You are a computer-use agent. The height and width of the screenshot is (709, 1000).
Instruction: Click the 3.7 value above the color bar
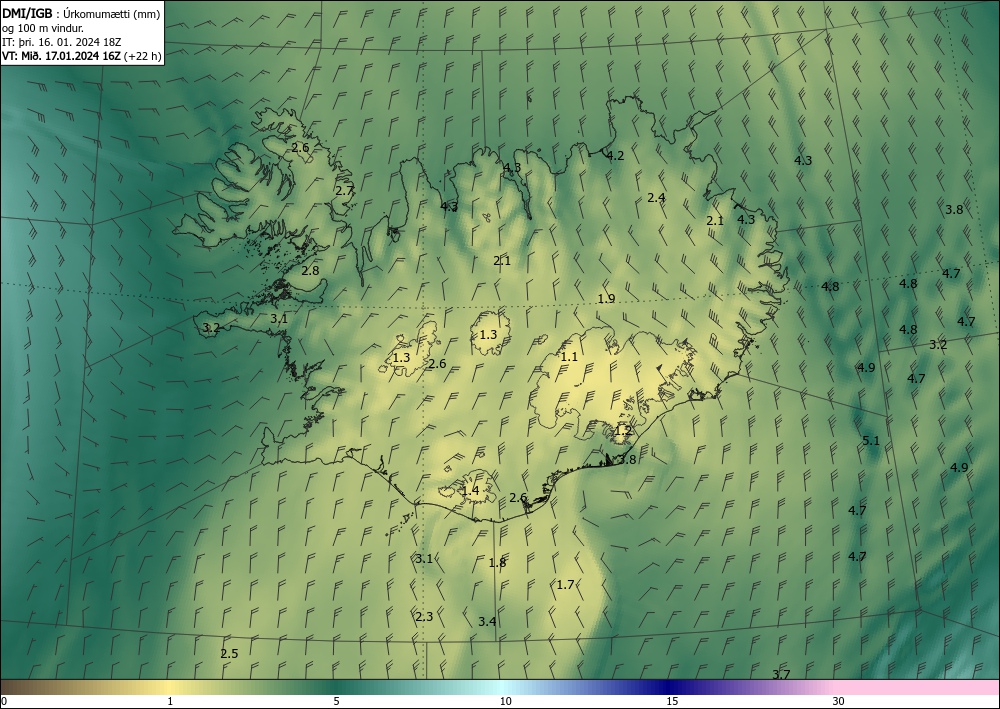coord(781,675)
